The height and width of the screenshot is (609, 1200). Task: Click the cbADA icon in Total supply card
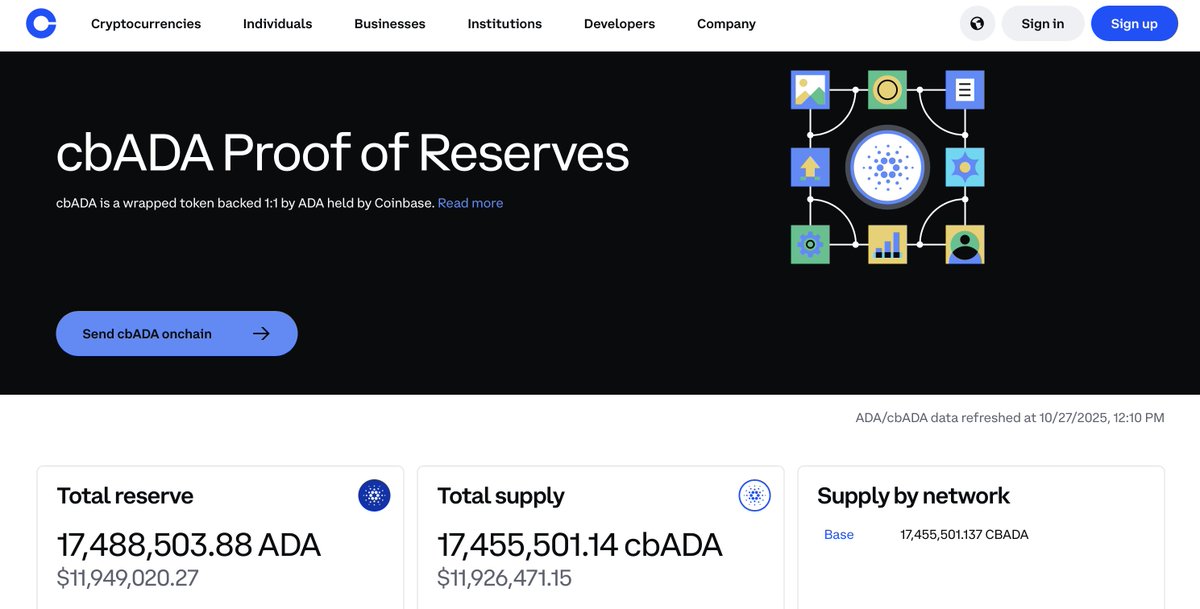755,496
